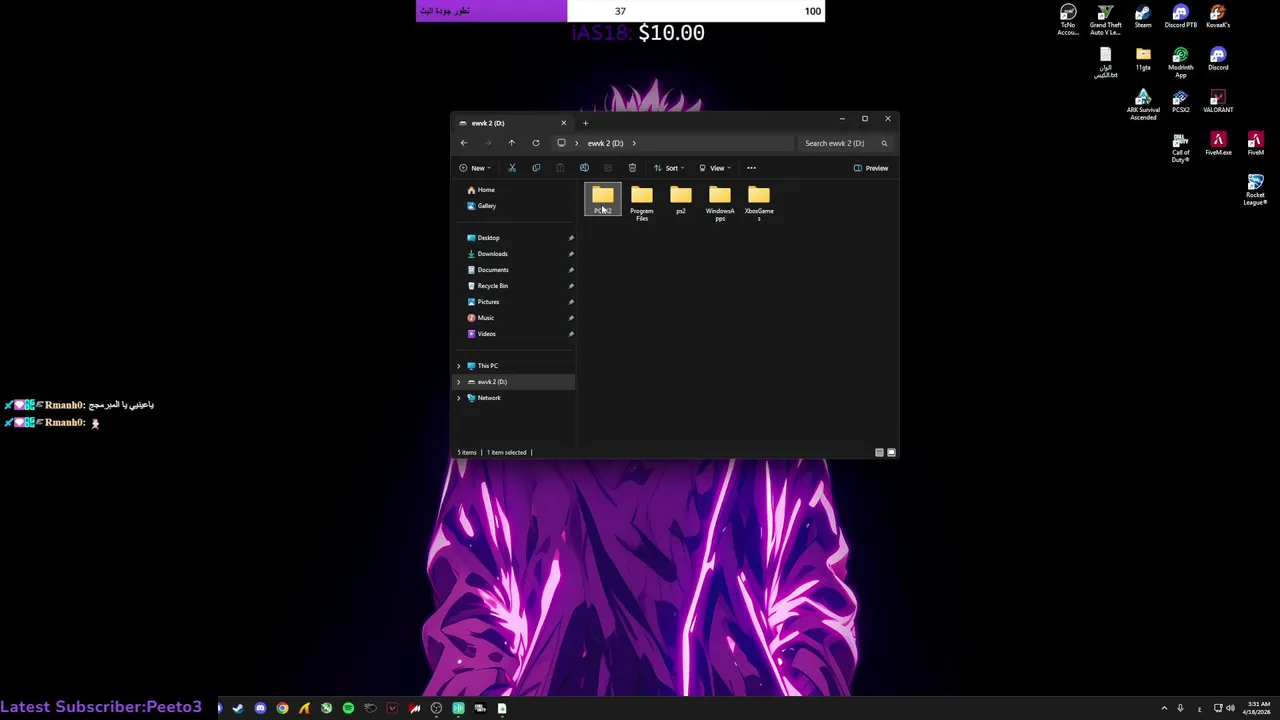Click the Rename icon in toolbar
The height and width of the screenshot is (720, 1280).
pos(584,168)
